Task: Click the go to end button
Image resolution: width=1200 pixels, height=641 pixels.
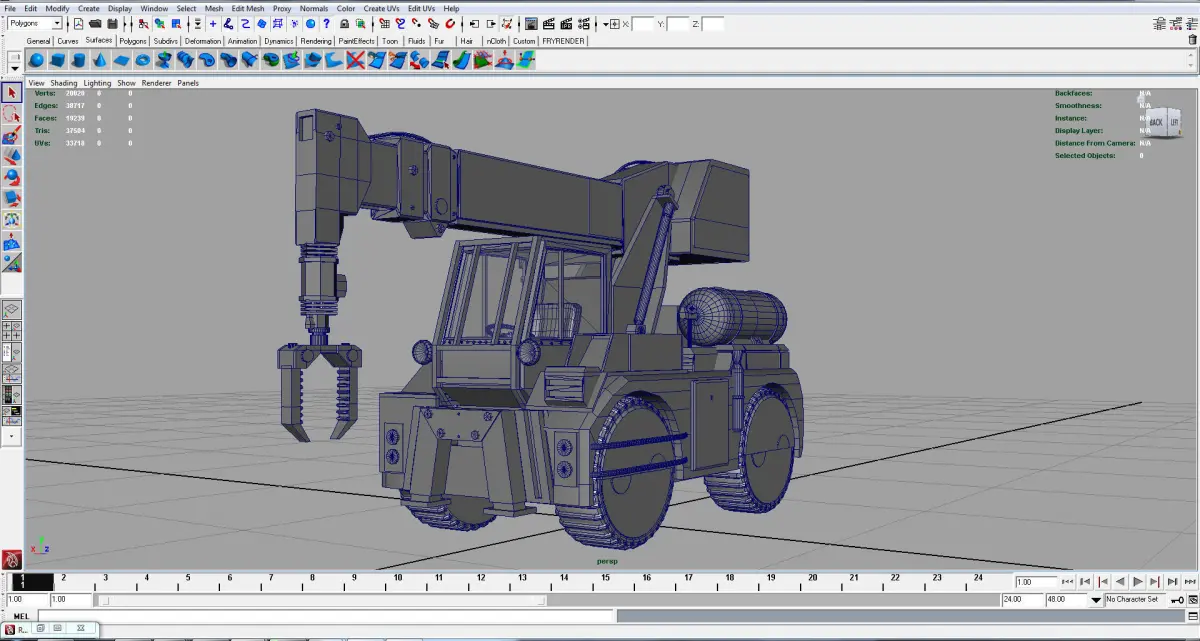Action: coord(1191,581)
